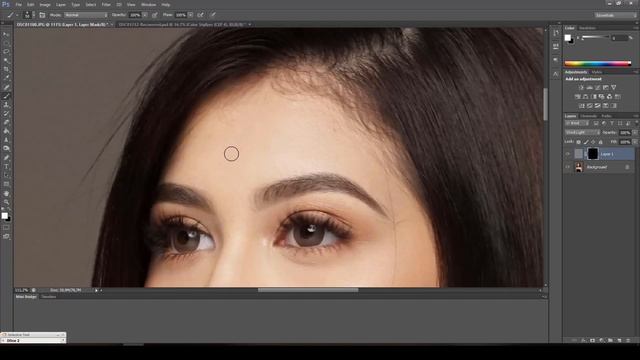640x360 pixels.
Task: Add a Vibrance adjustment
Action: coord(613,87)
